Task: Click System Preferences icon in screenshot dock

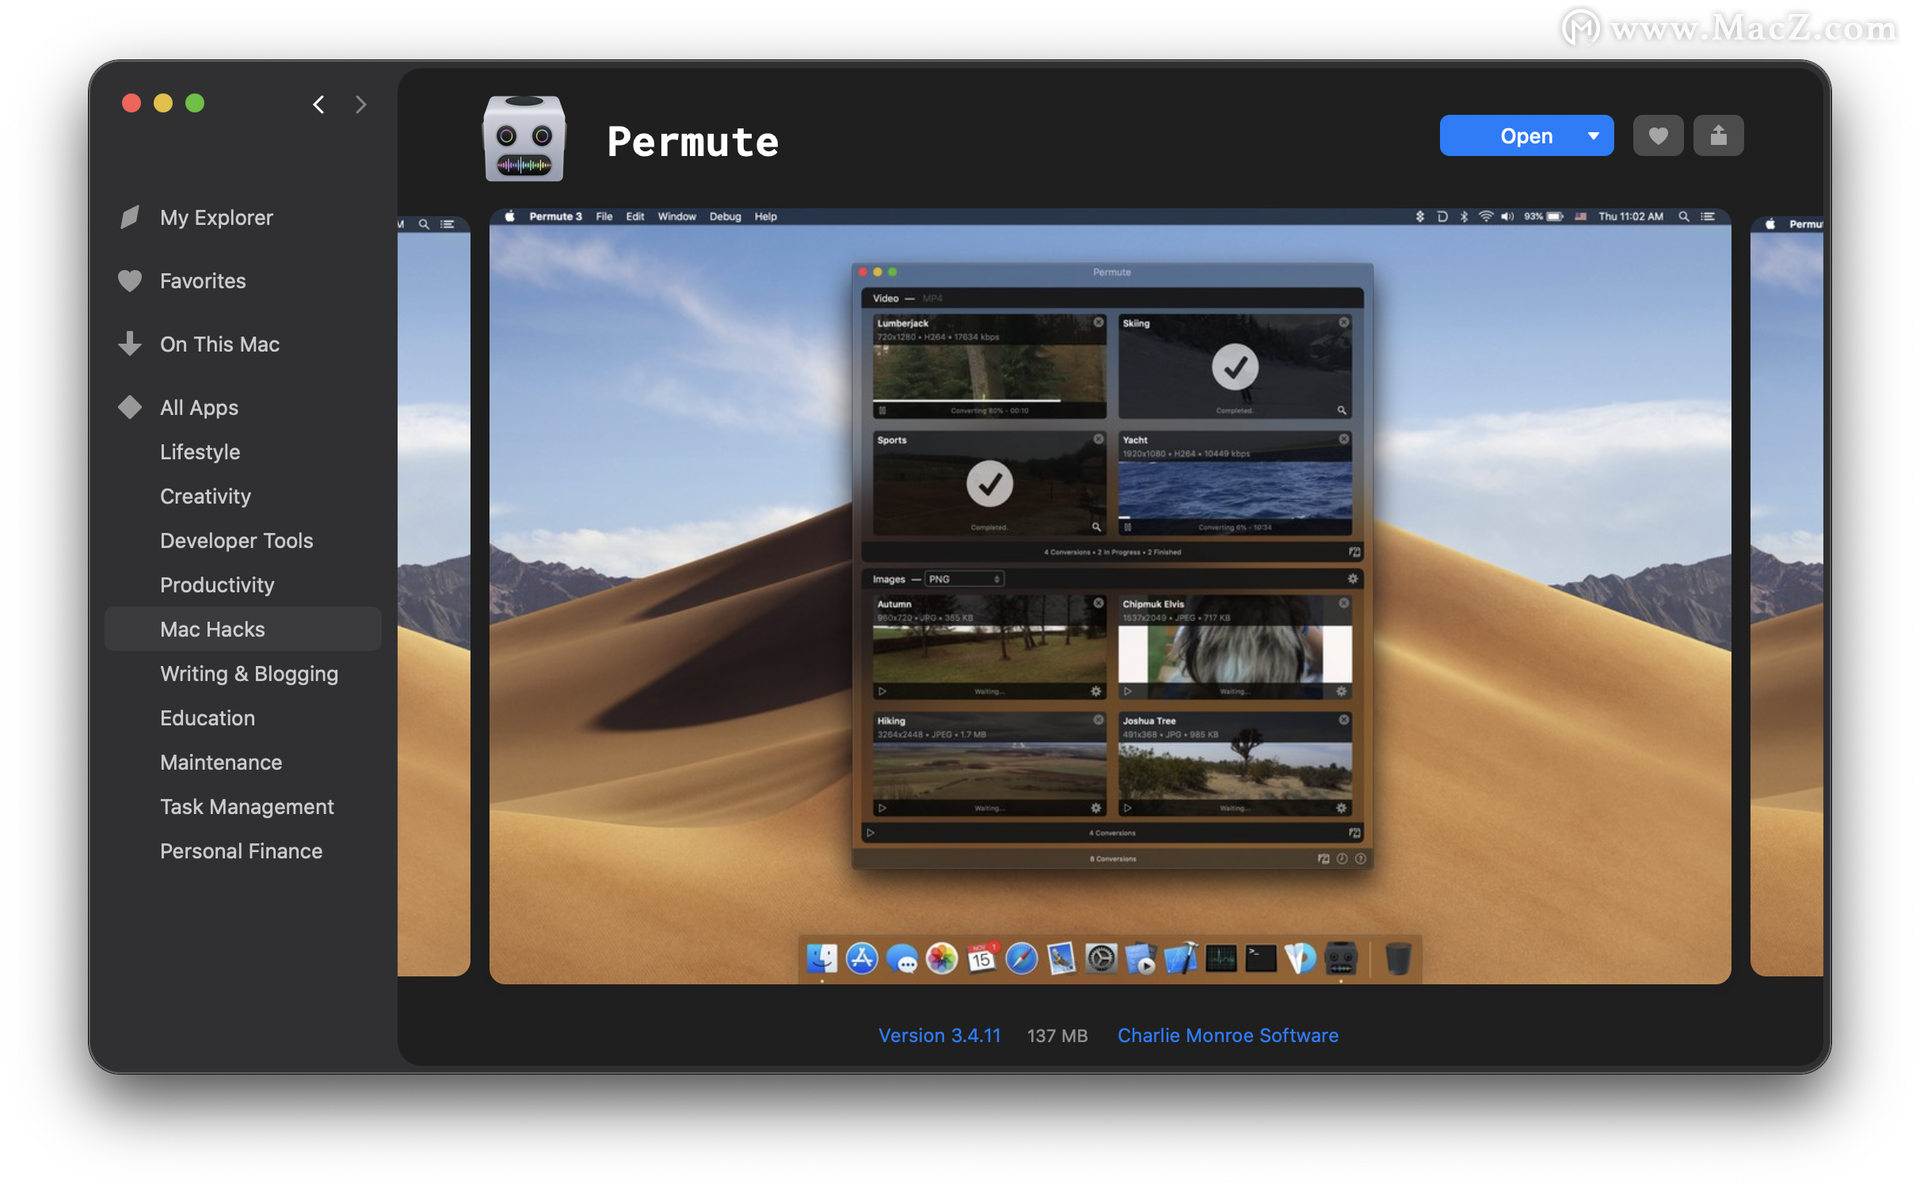Action: click(x=1101, y=958)
